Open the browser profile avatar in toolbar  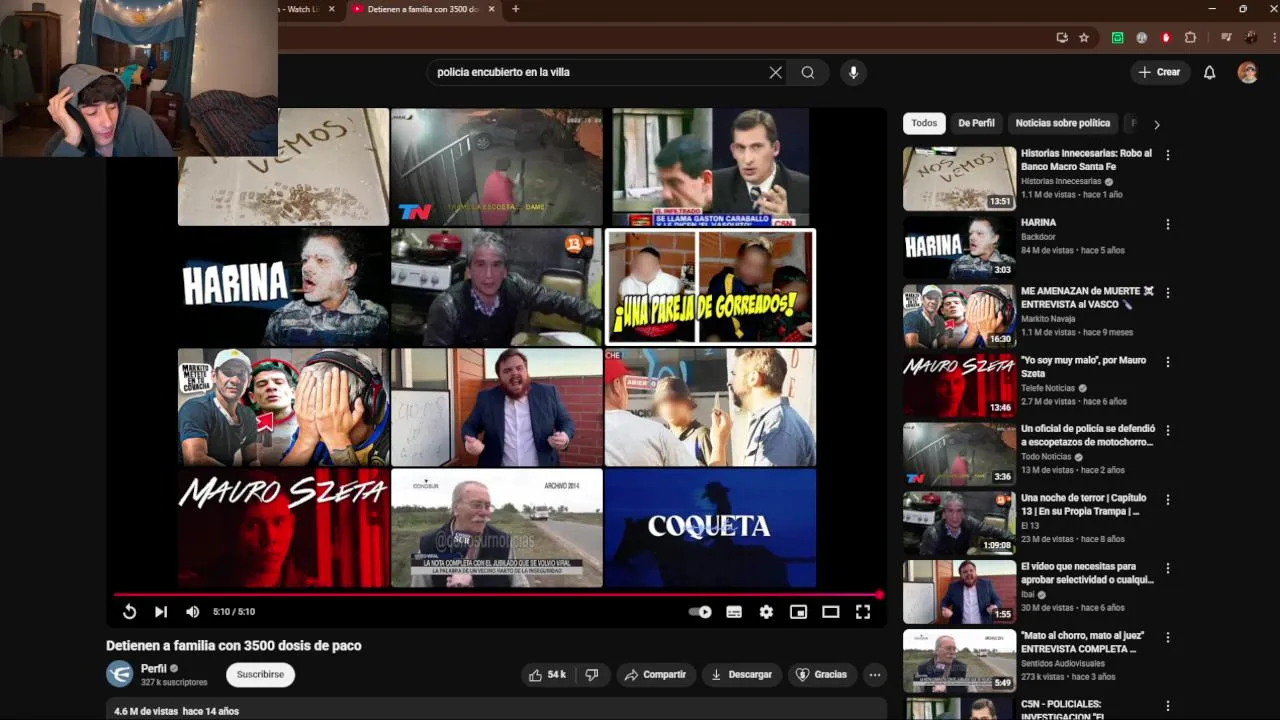point(1250,38)
